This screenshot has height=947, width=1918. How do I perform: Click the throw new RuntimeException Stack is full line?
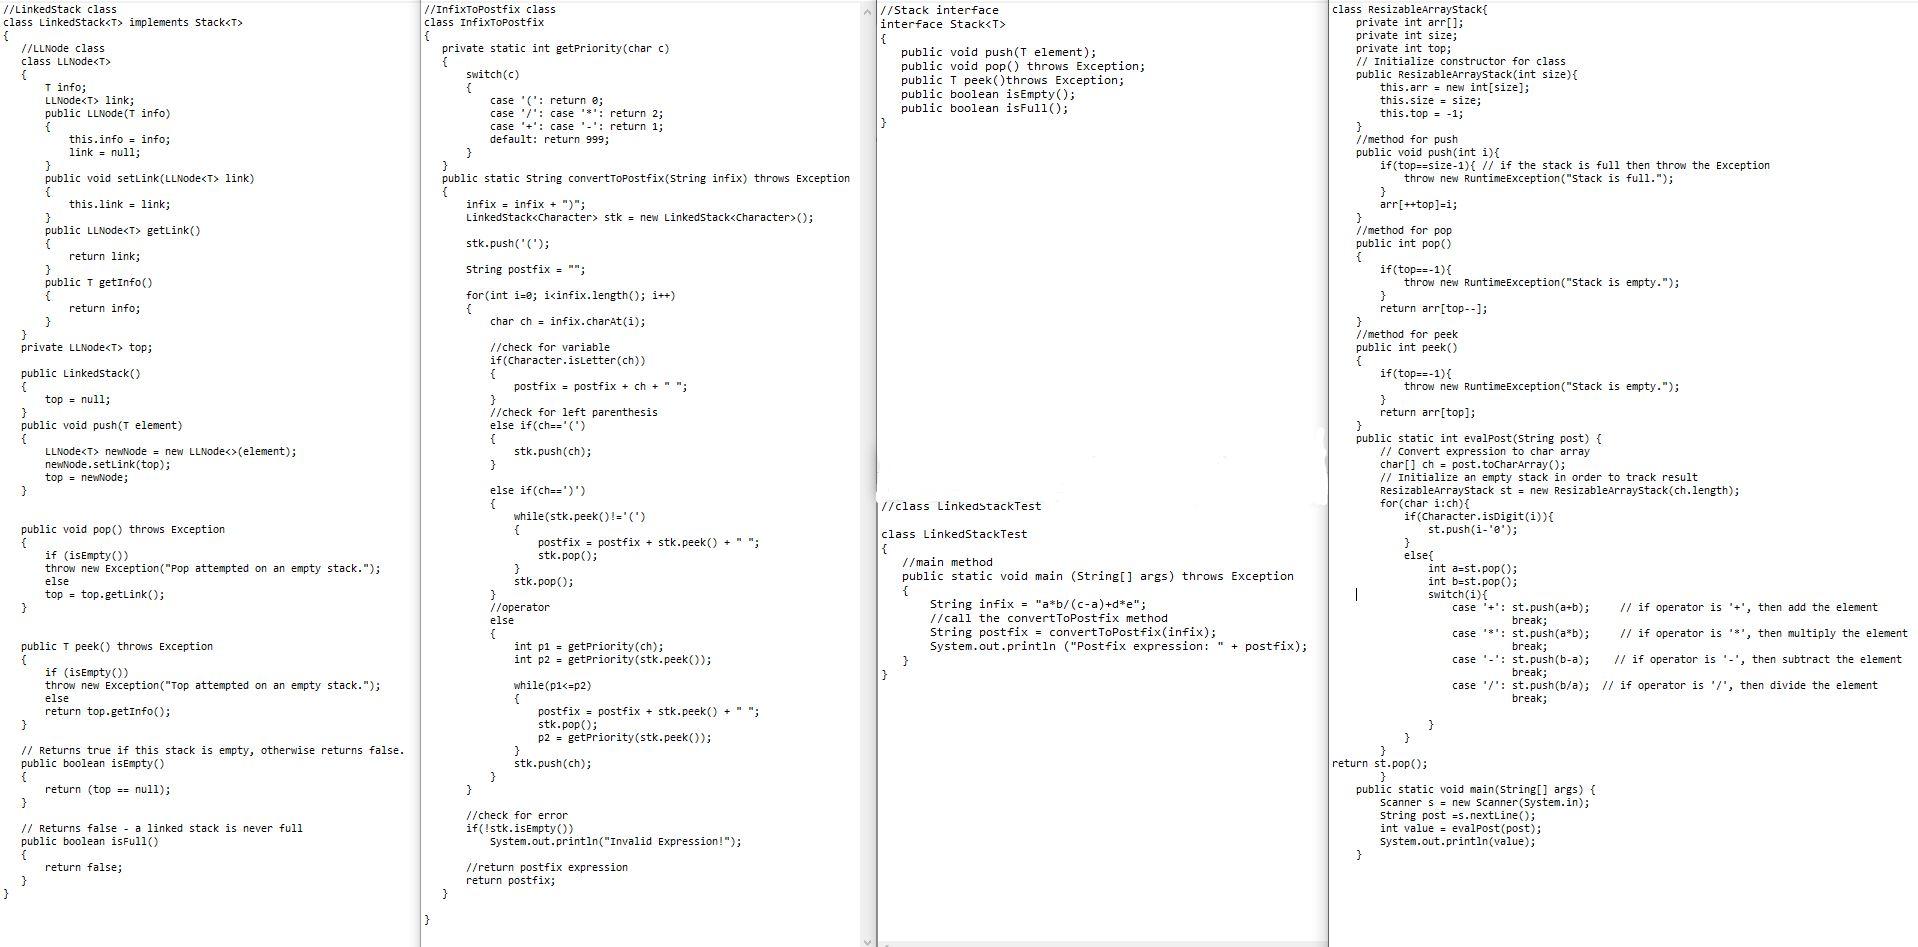pos(1540,178)
